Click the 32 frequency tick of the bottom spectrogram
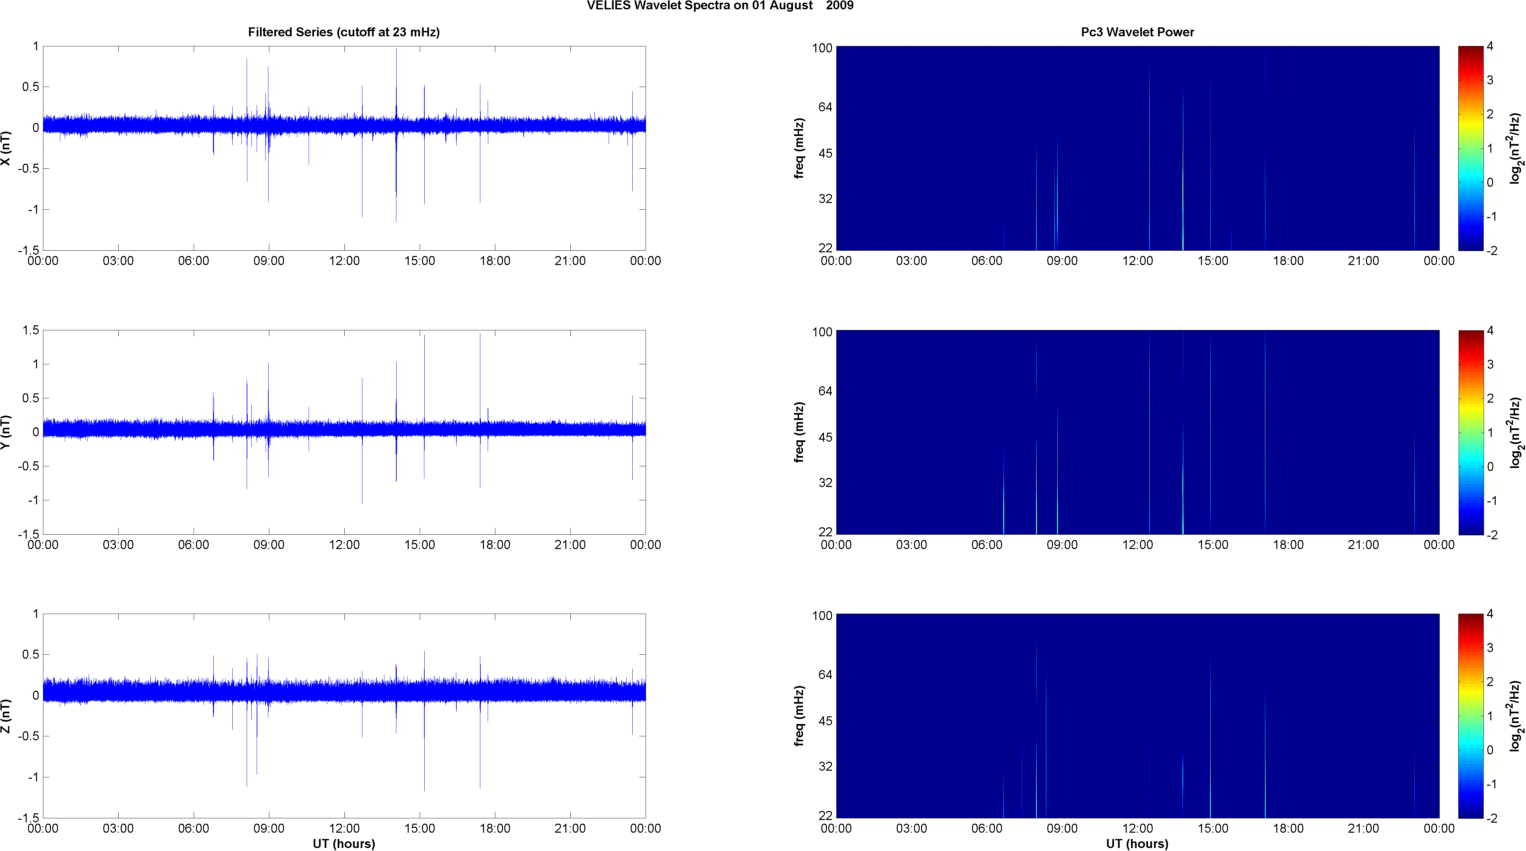Image resolution: width=1526 pixels, height=851 pixels. pyautogui.click(x=825, y=767)
